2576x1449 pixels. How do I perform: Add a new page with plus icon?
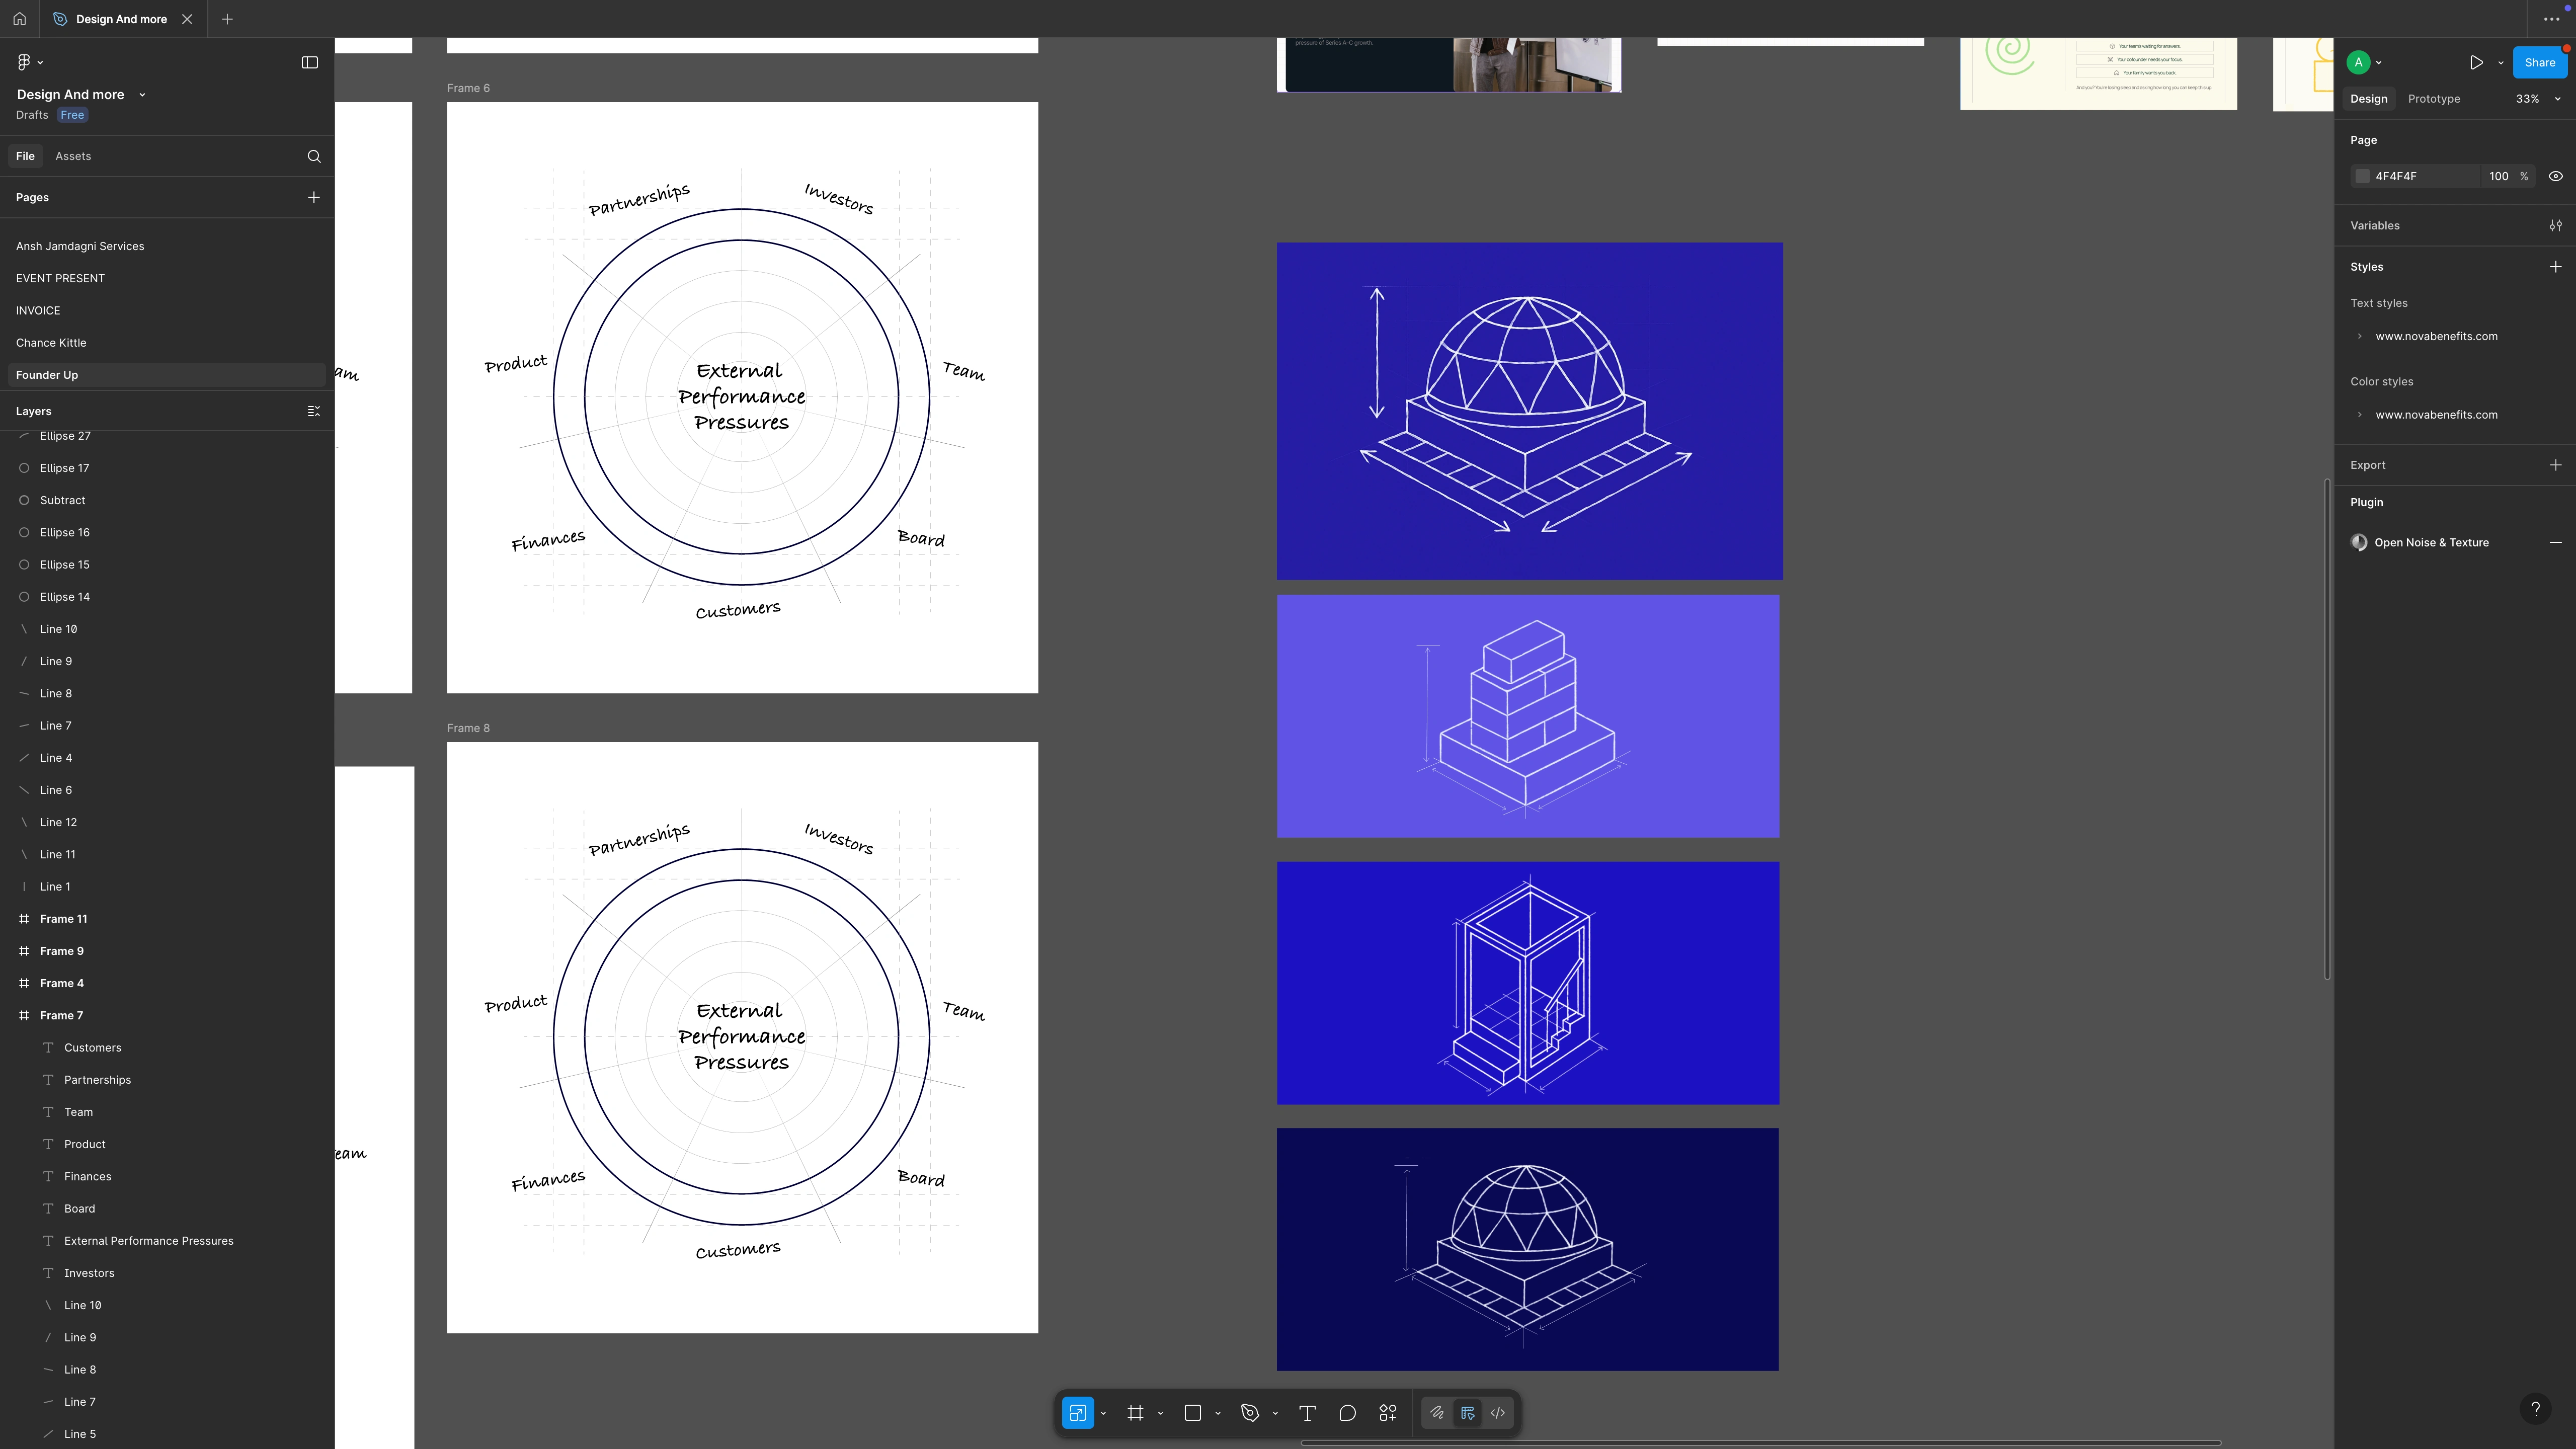[x=314, y=197]
